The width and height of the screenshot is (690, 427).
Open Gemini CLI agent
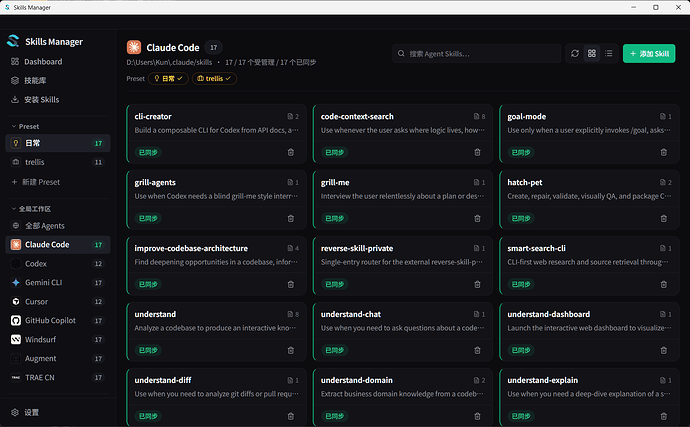[x=58, y=283]
